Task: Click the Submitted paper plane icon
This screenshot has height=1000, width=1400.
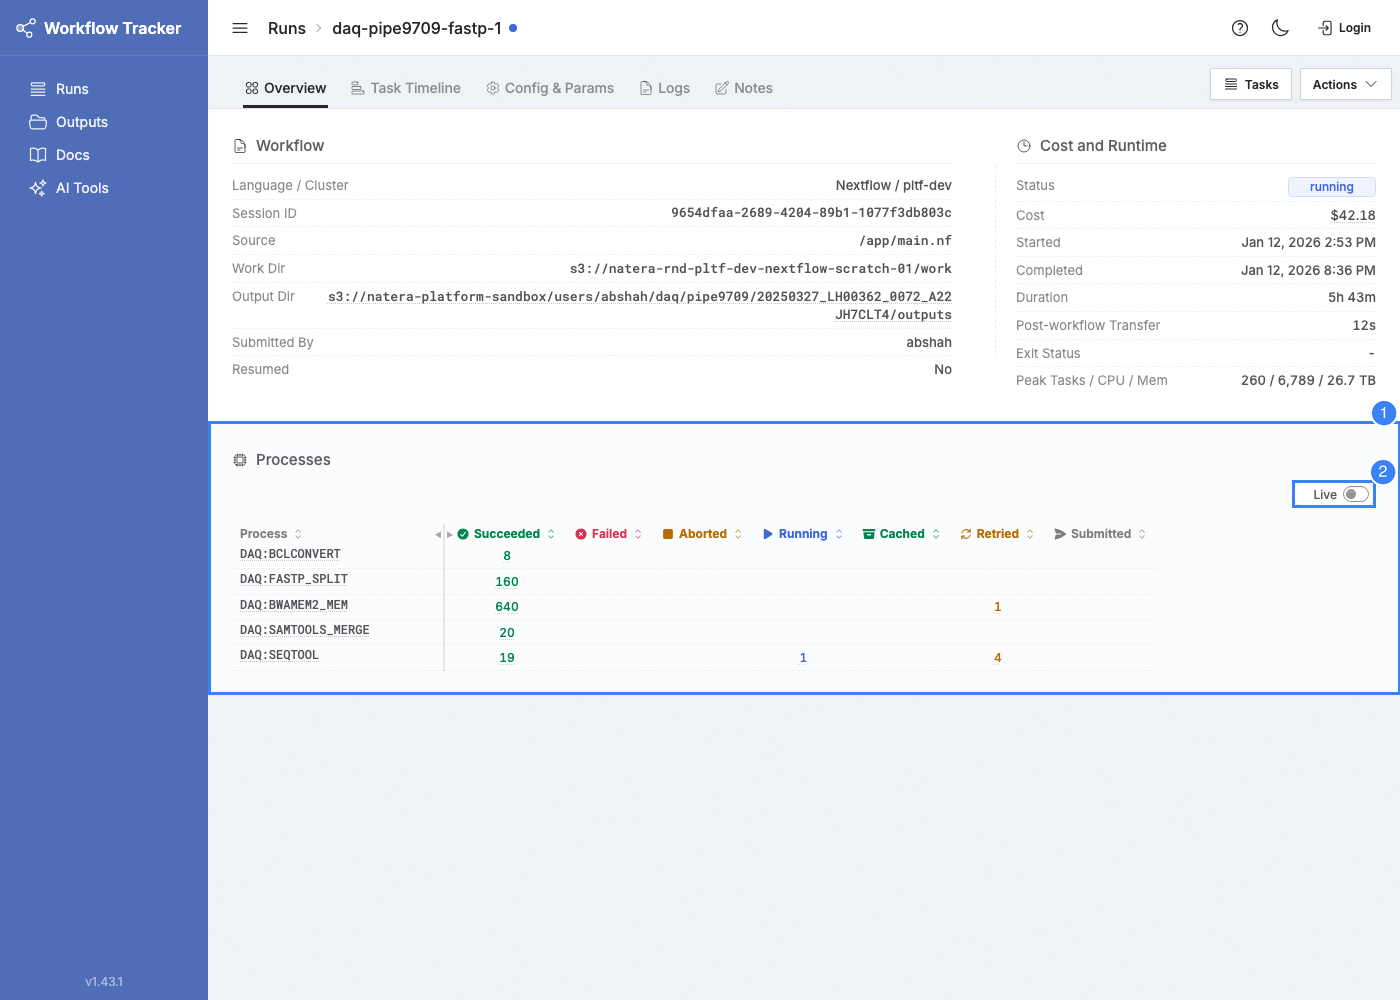Action: [1060, 534]
